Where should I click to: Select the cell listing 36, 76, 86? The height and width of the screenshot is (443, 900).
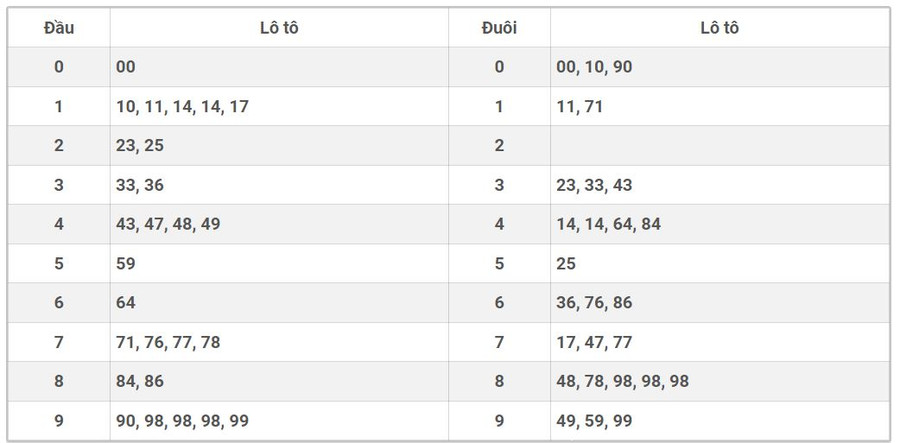click(x=594, y=303)
